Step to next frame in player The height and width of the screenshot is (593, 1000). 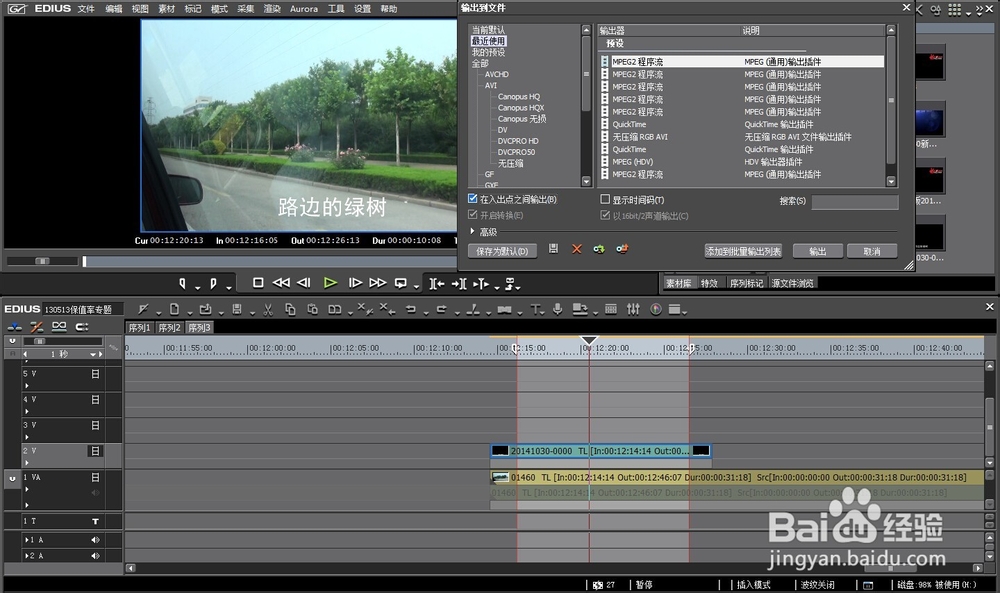tap(355, 282)
